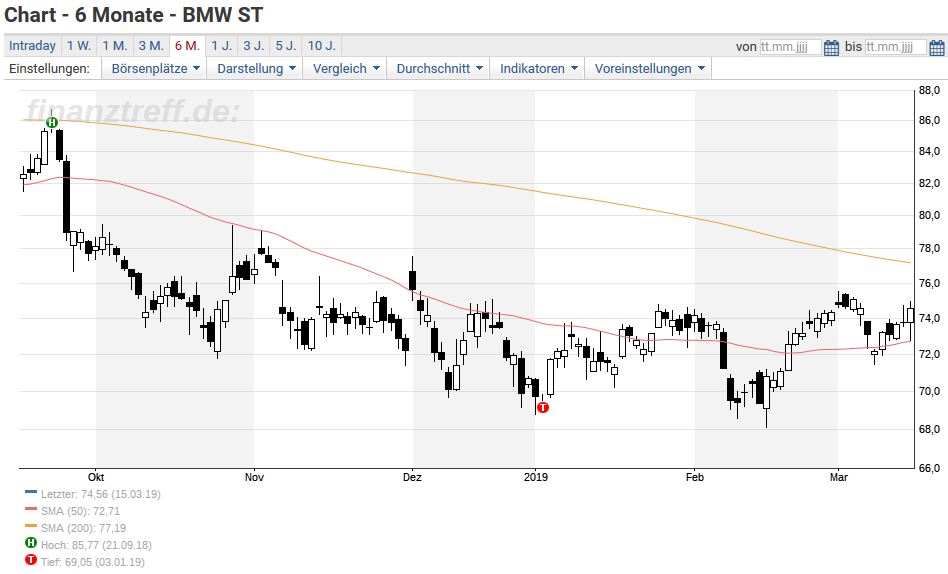Viewport: 948px width, 574px height.
Task: Select the 3 M. time range tab
Action: [151, 46]
